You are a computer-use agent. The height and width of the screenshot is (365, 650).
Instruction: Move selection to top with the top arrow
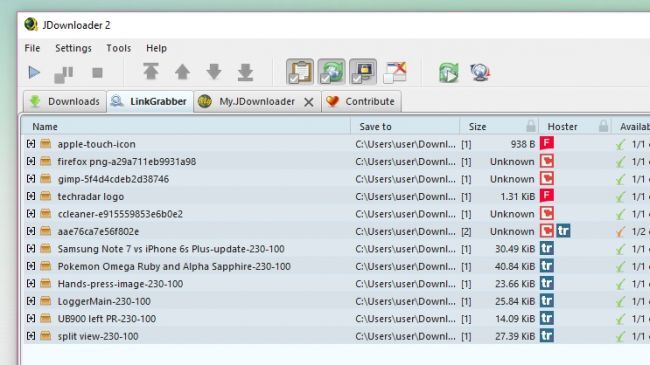point(151,72)
